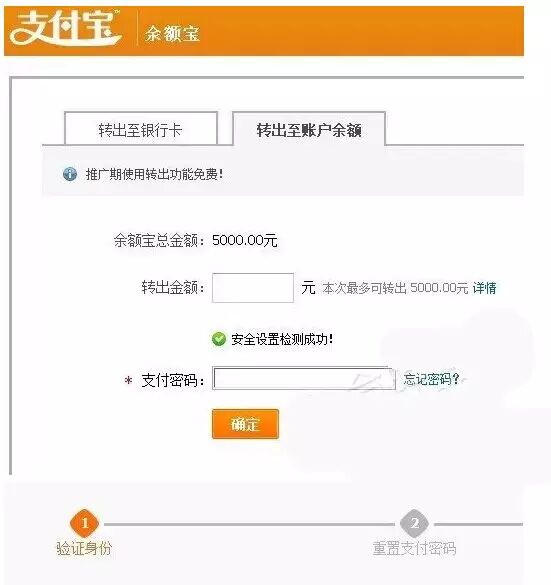Click the 重置支付密码 step label
This screenshot has width=551, height=585.
[414, 548]
